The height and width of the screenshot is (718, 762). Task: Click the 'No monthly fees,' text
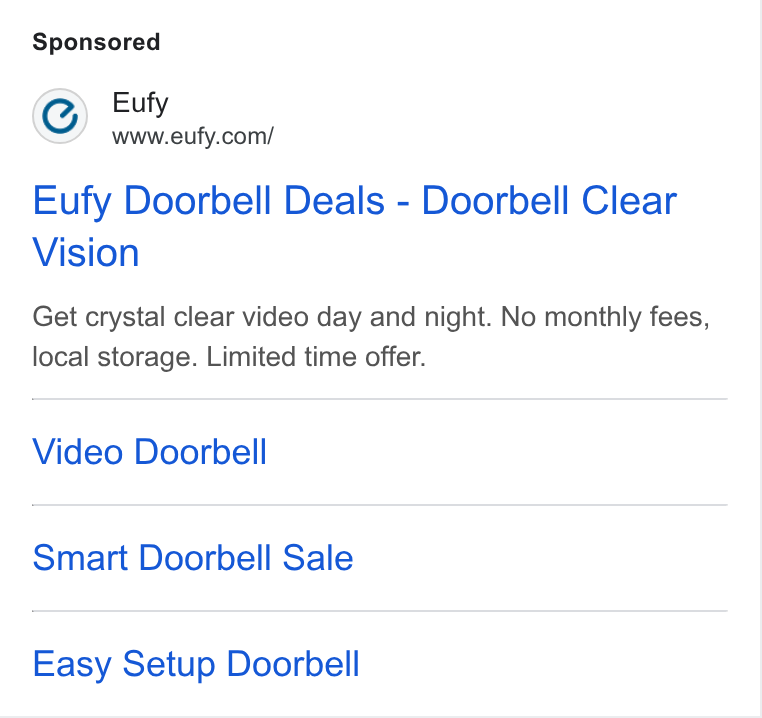606,317
